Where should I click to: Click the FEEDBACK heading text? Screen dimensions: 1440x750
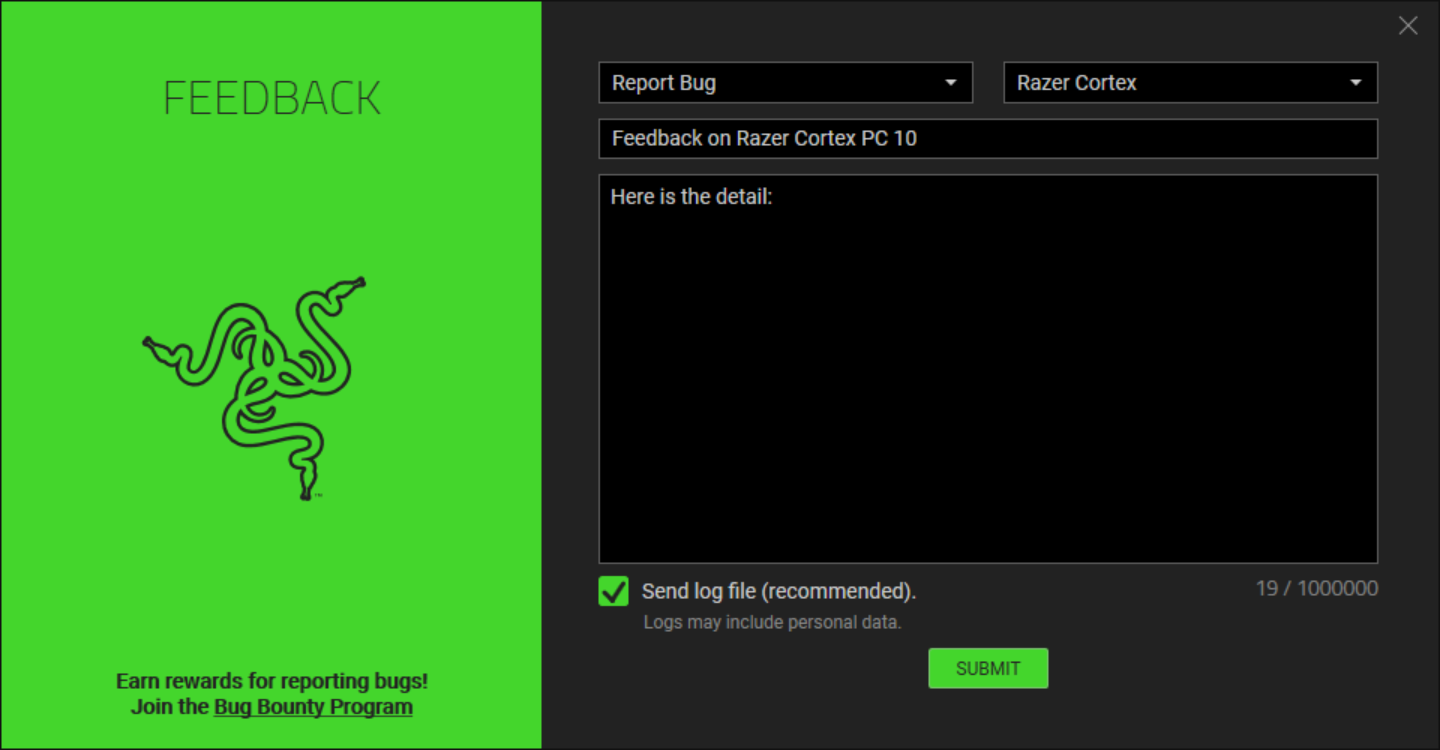click(x=272, y=98)
